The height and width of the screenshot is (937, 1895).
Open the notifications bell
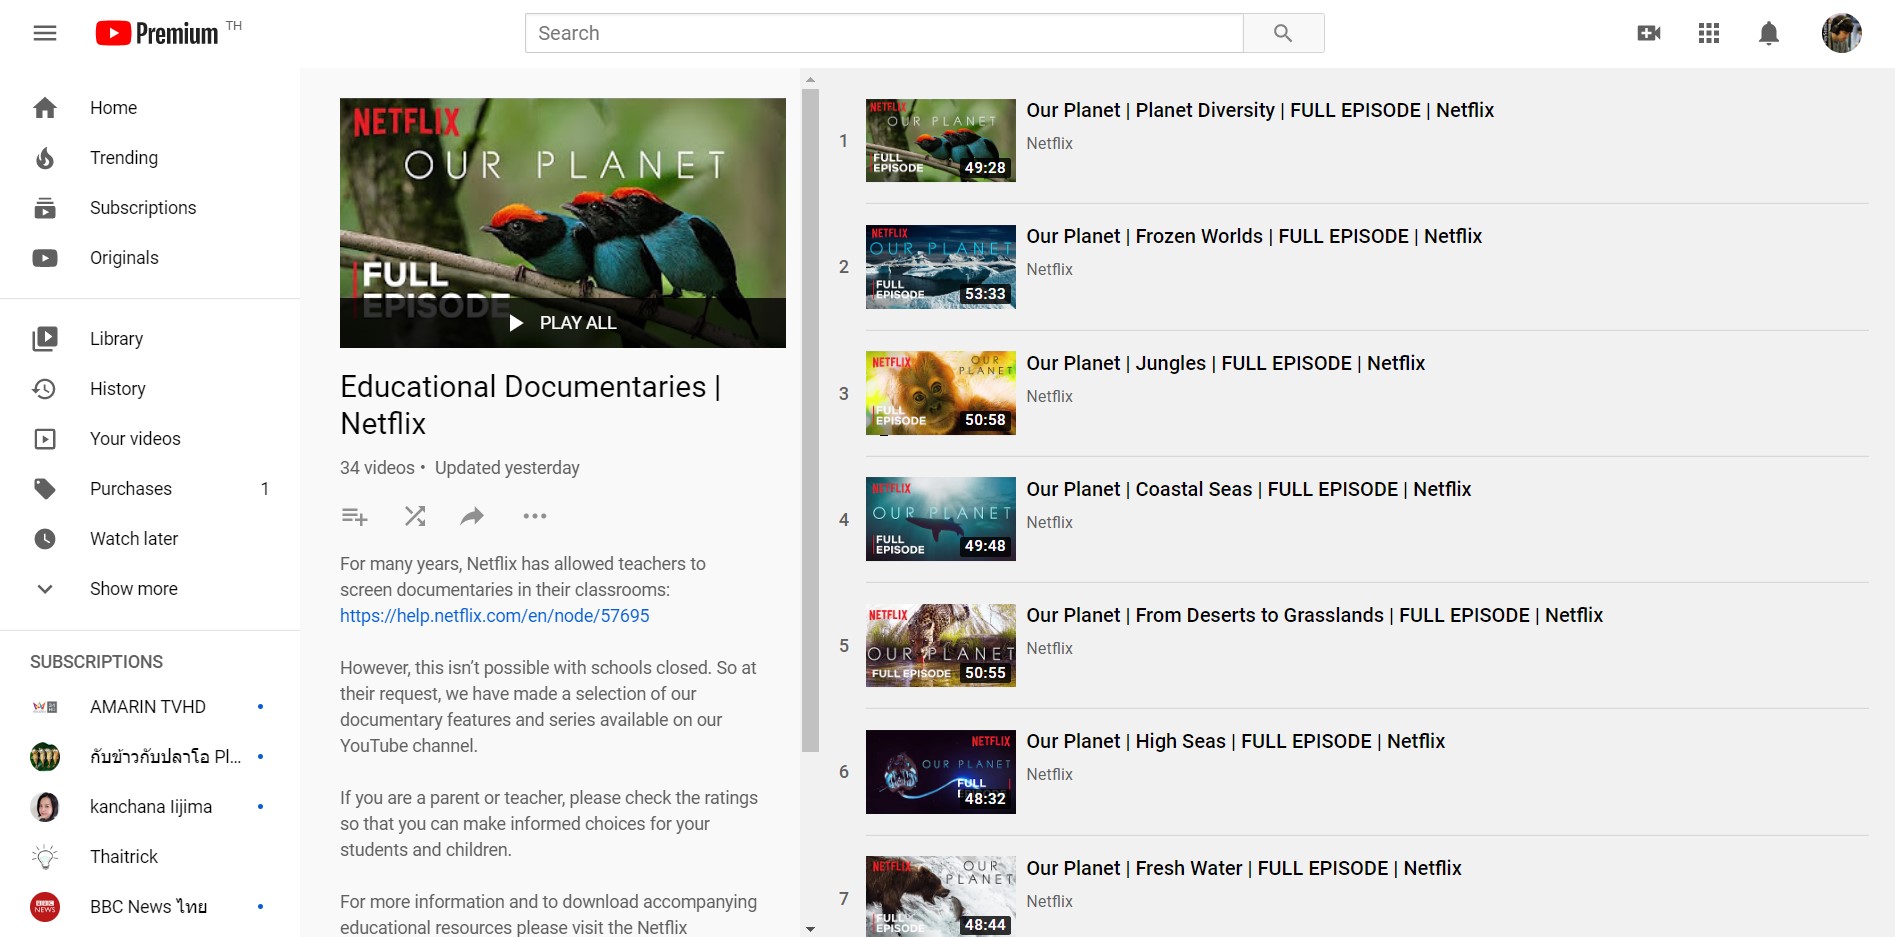[x=1769, y=33]
